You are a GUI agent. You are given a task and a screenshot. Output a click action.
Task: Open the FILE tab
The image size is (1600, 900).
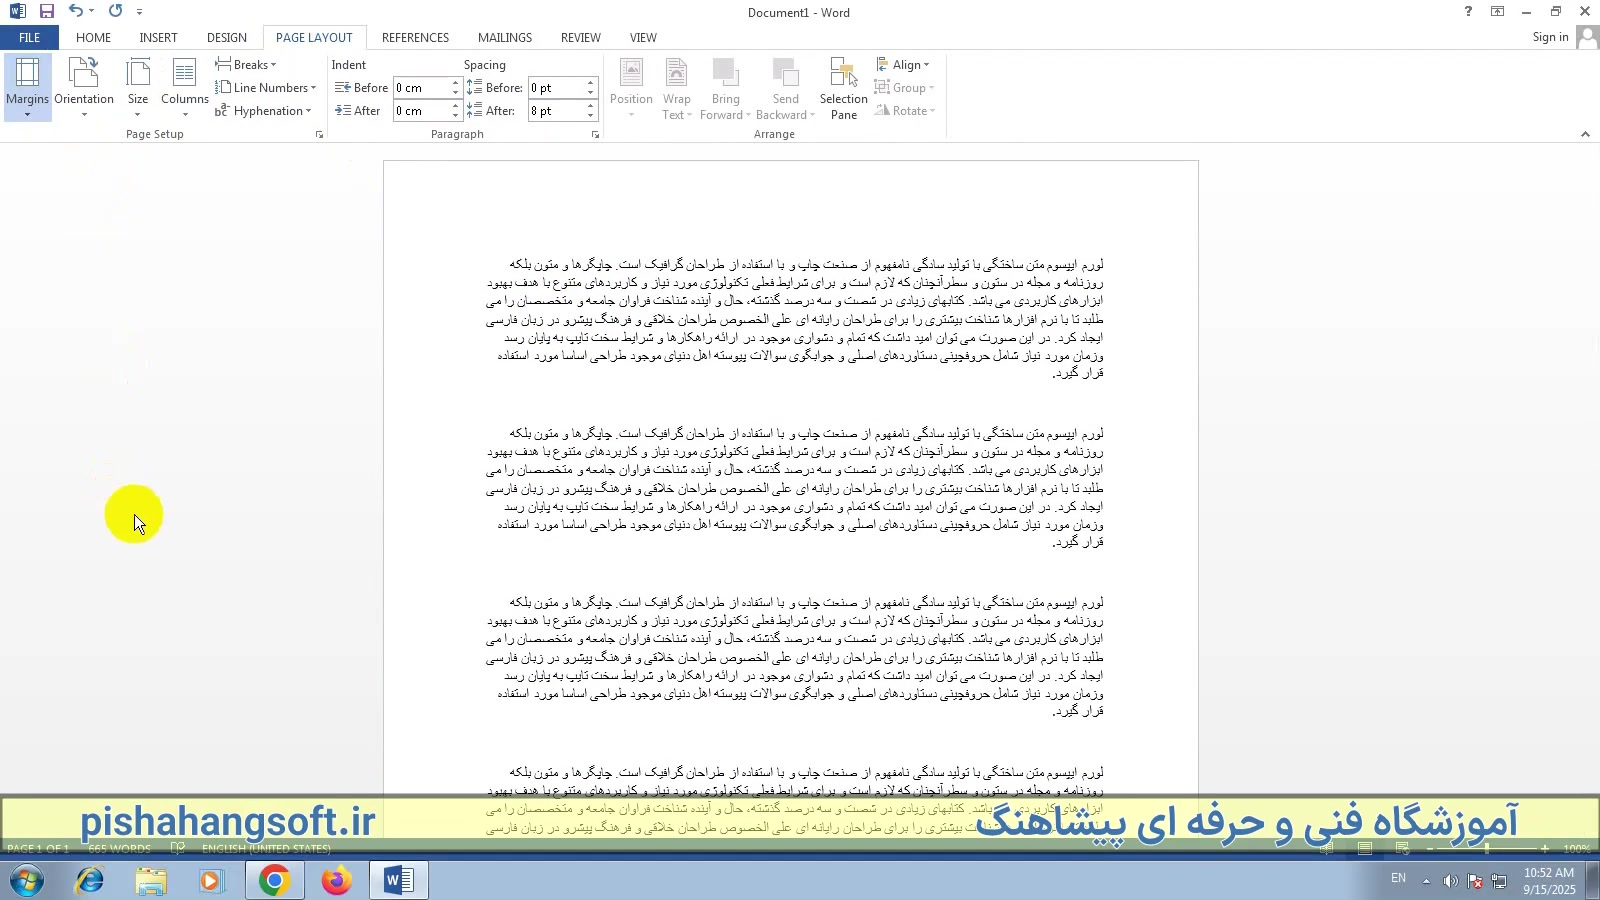tap(29, 38)
